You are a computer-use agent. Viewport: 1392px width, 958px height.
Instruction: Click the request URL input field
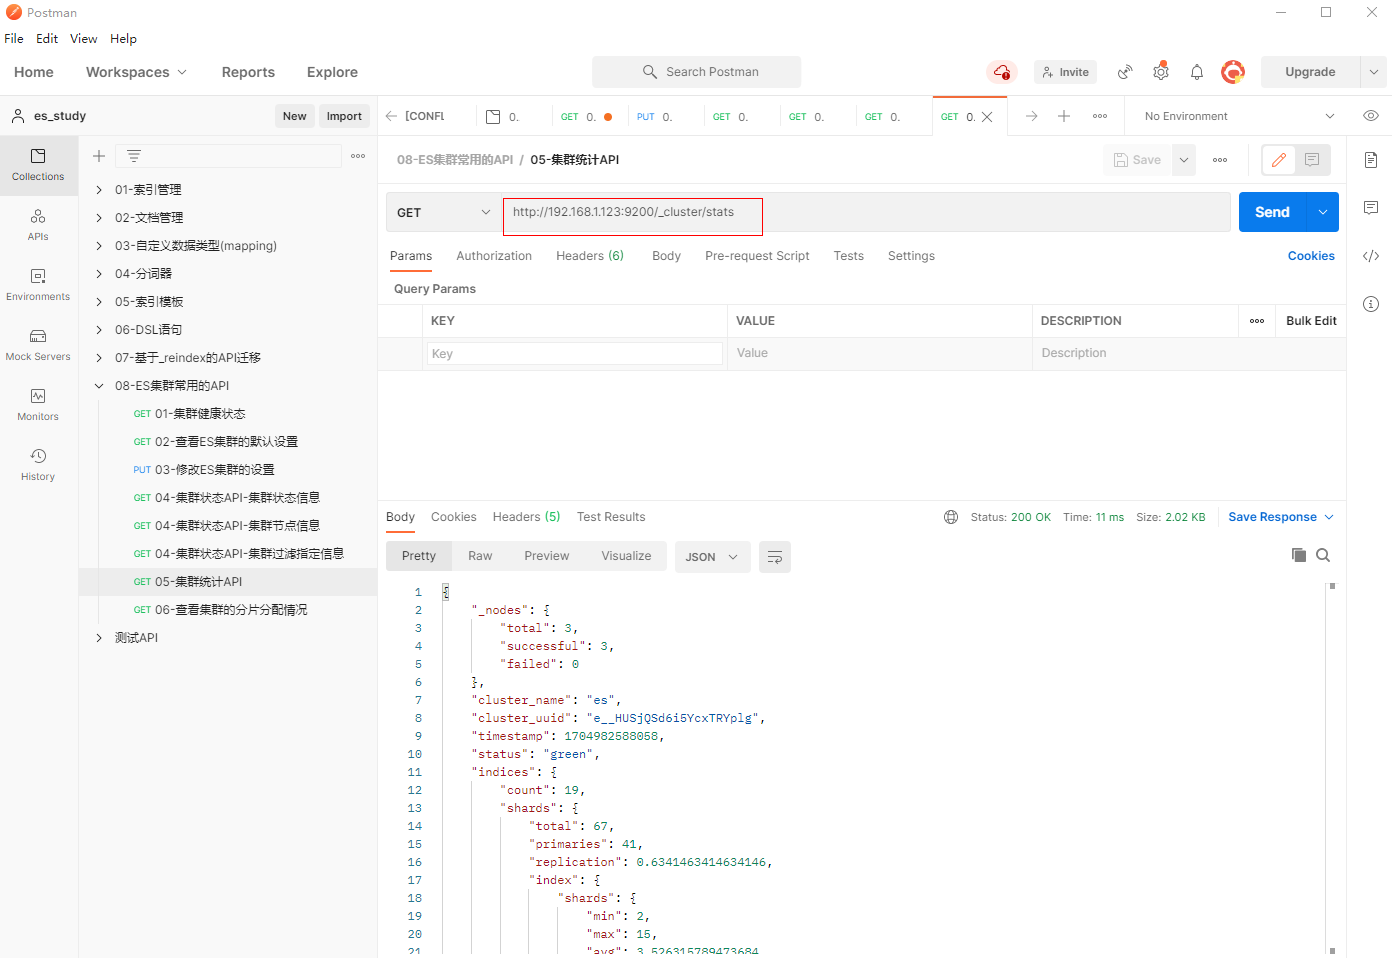click(860, 212)
